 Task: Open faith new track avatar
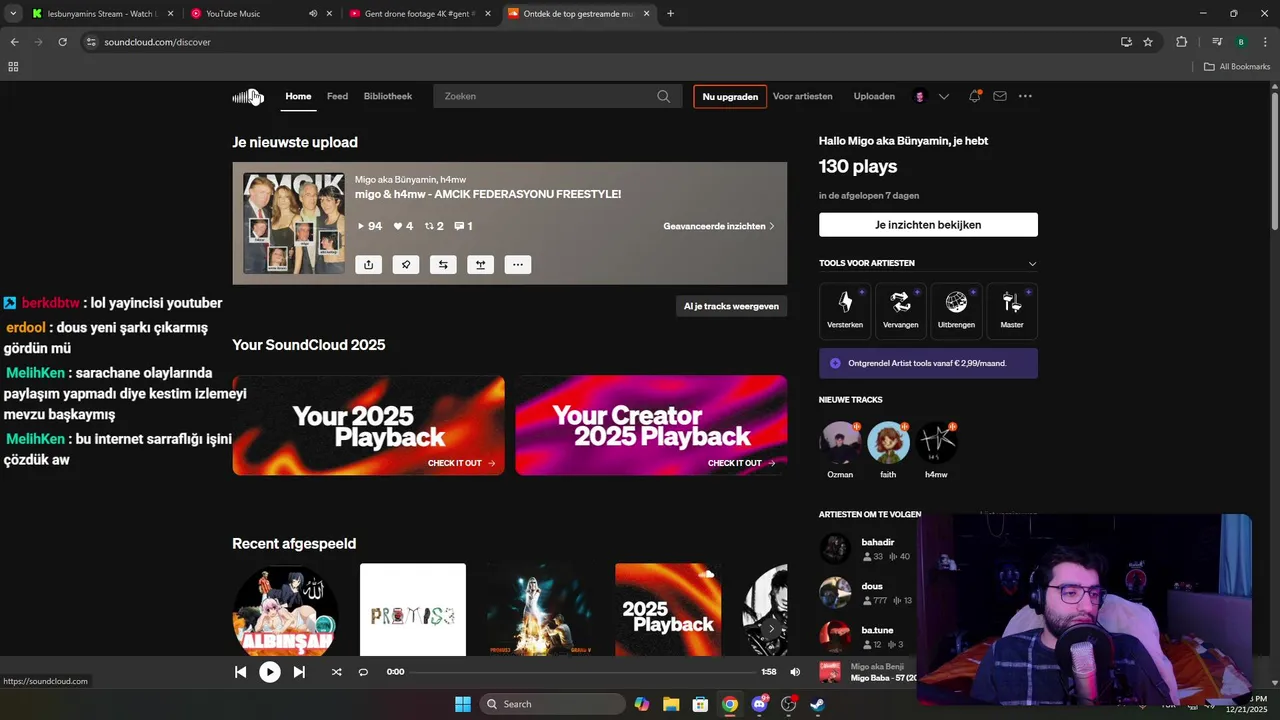[888, 443]
